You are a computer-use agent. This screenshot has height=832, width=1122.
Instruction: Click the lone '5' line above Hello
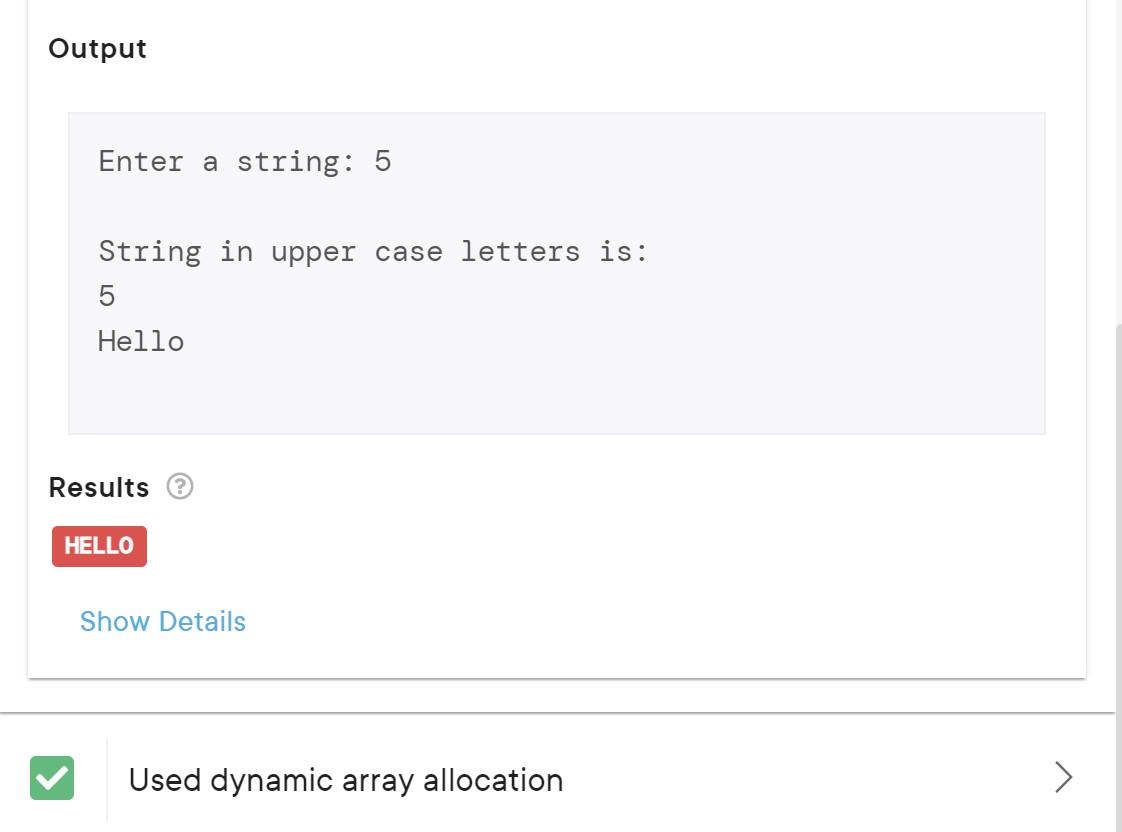[x=107, y=296]
